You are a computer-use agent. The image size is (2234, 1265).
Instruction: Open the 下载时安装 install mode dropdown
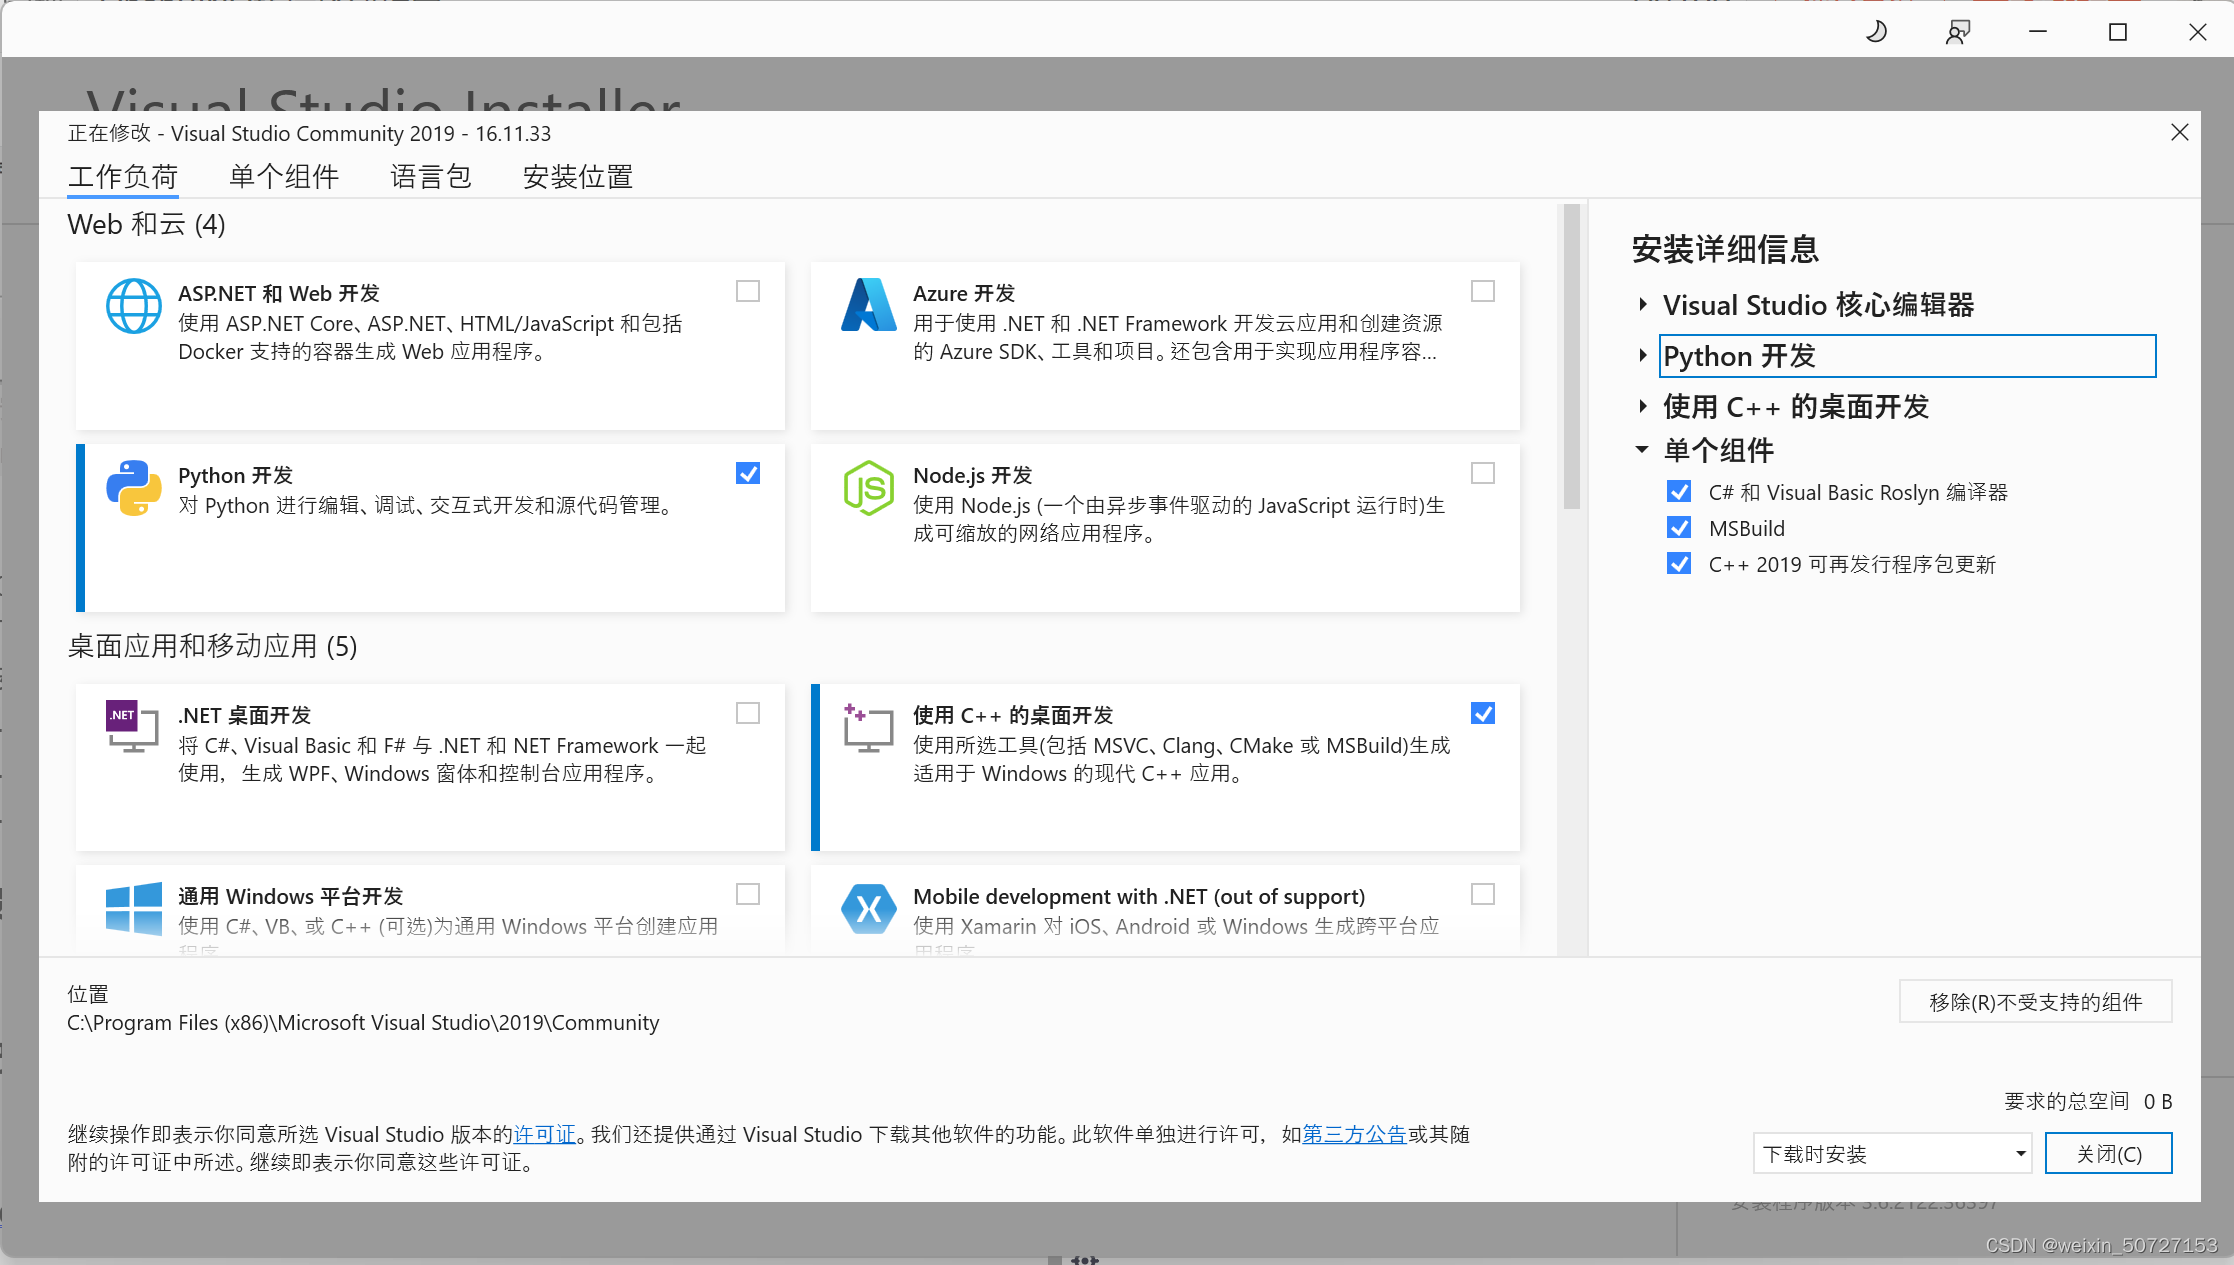[x=1892, y=1153]
